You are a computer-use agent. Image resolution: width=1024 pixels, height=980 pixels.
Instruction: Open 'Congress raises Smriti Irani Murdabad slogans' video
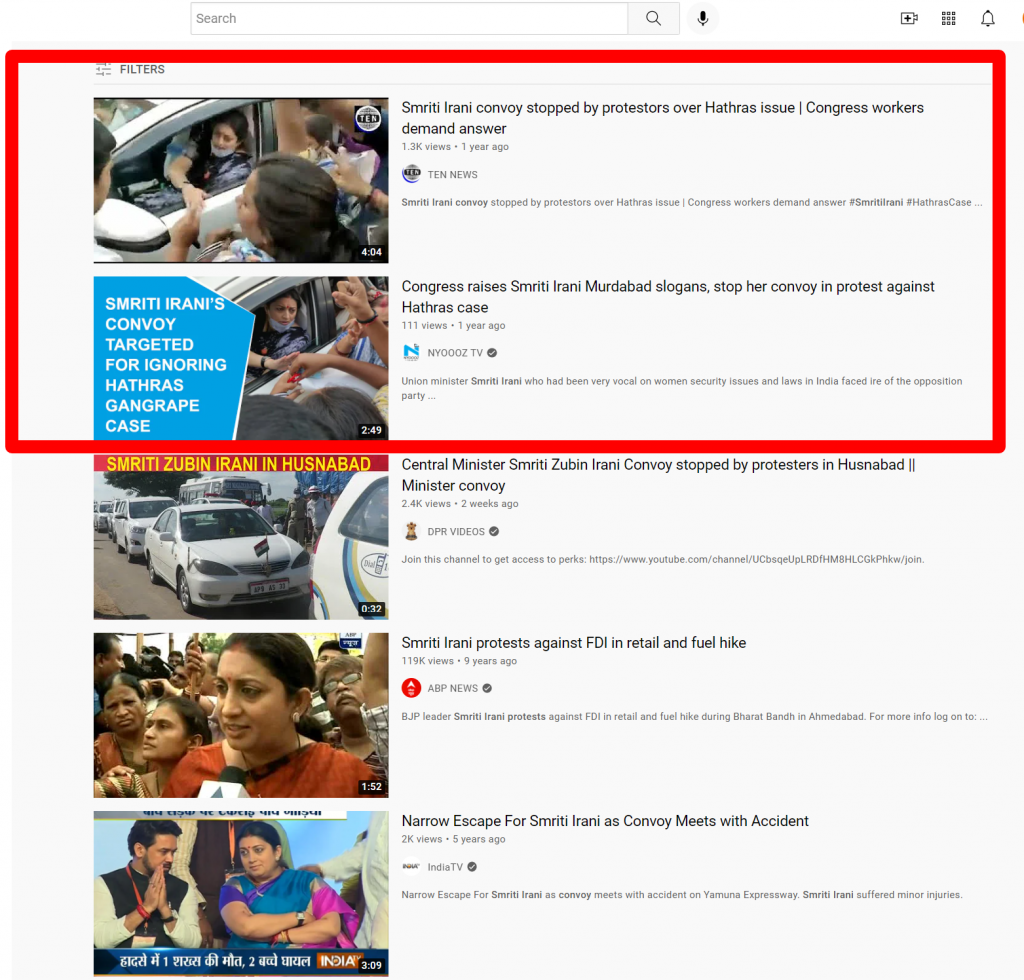tap(668, 296)
